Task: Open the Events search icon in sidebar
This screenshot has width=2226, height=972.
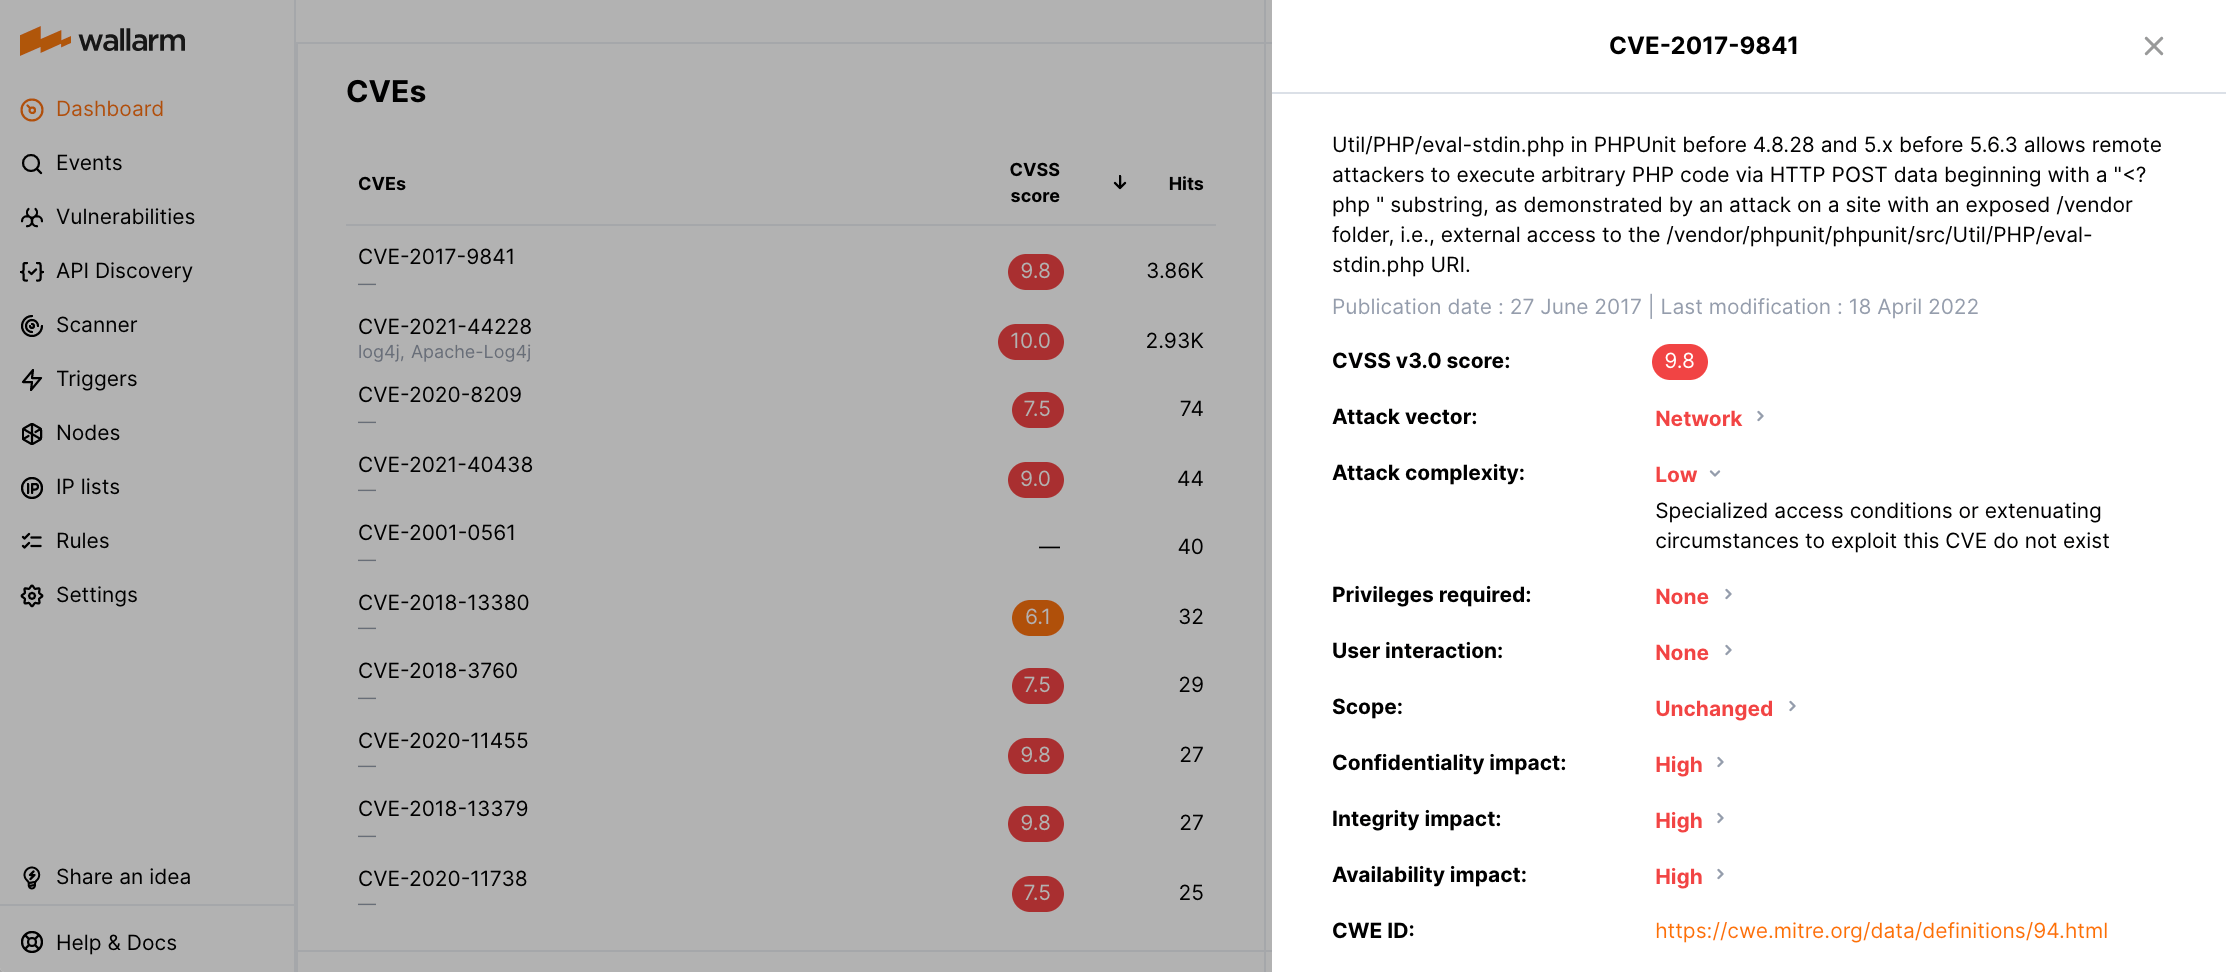Action: [x=31, y=162]
